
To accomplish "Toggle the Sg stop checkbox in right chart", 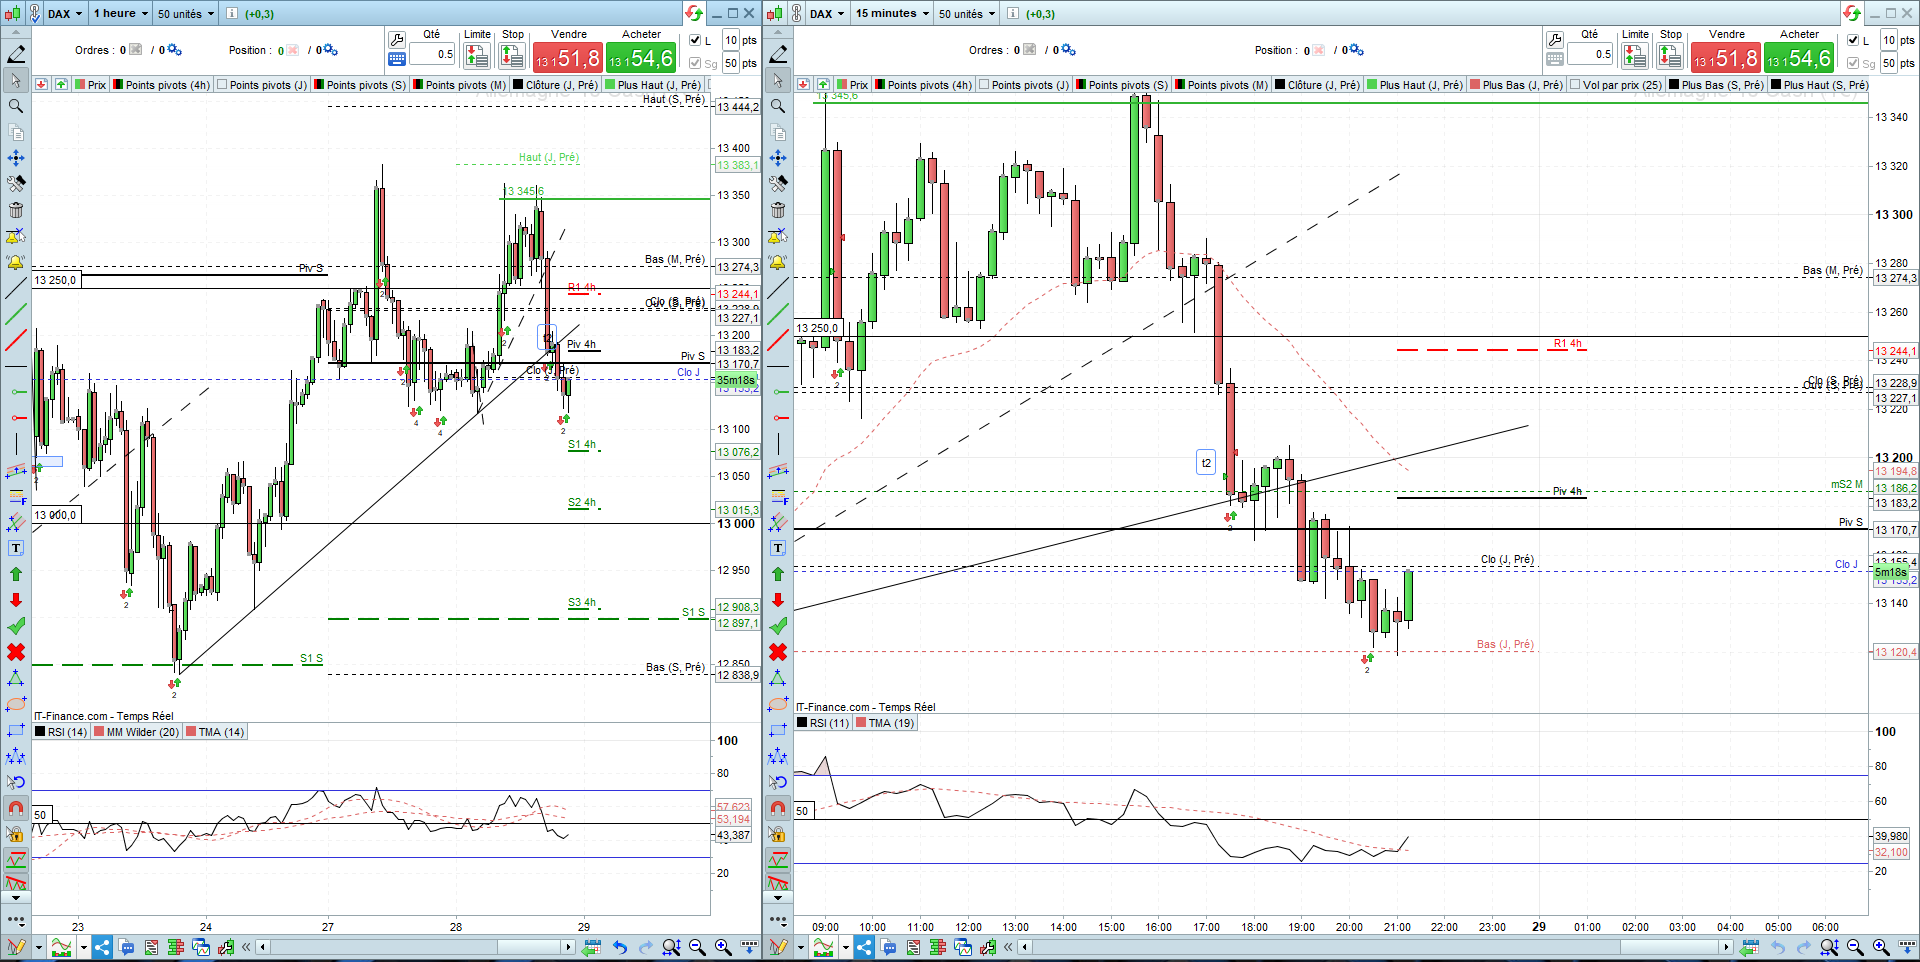I will (x=1854, y=63).
